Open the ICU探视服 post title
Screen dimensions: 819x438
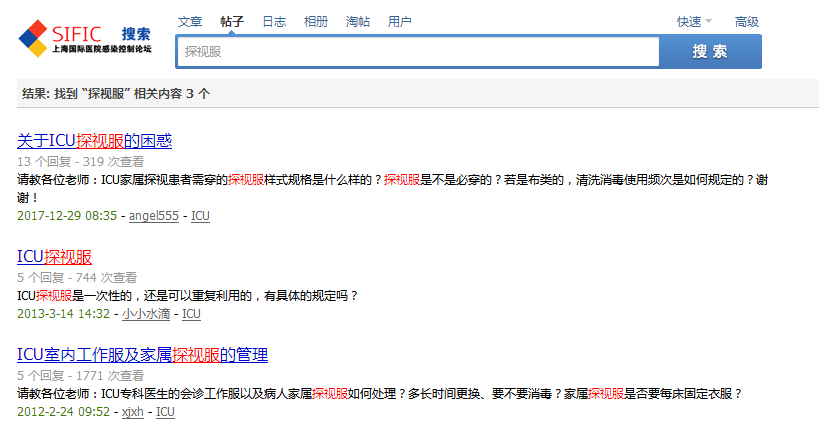click(x=54, y=257)
